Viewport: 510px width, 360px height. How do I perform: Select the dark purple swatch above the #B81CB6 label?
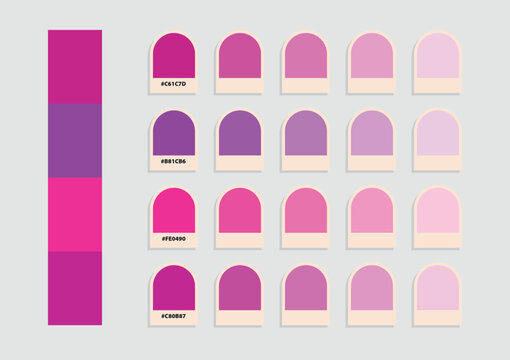pyautogui.click(x=174, y=133)
